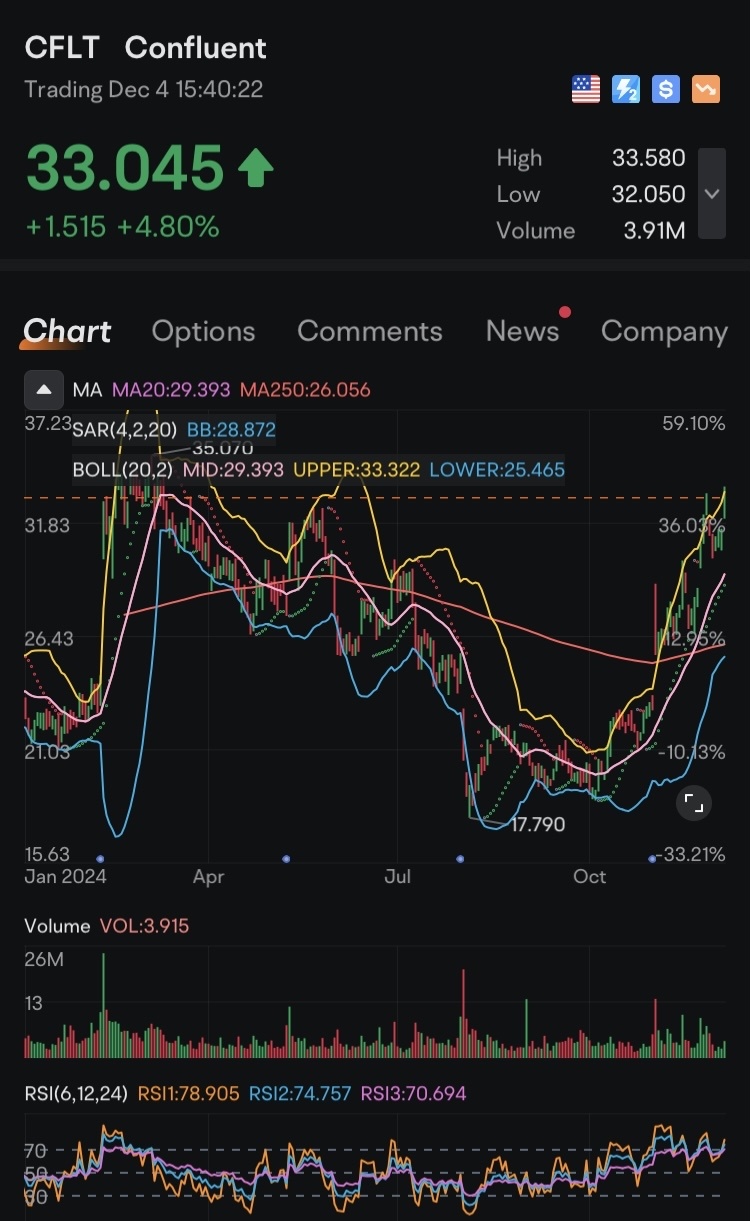The height and width of the screenshot is (1221, 750).
Task: Open the News tab
Action: [523, 331]
